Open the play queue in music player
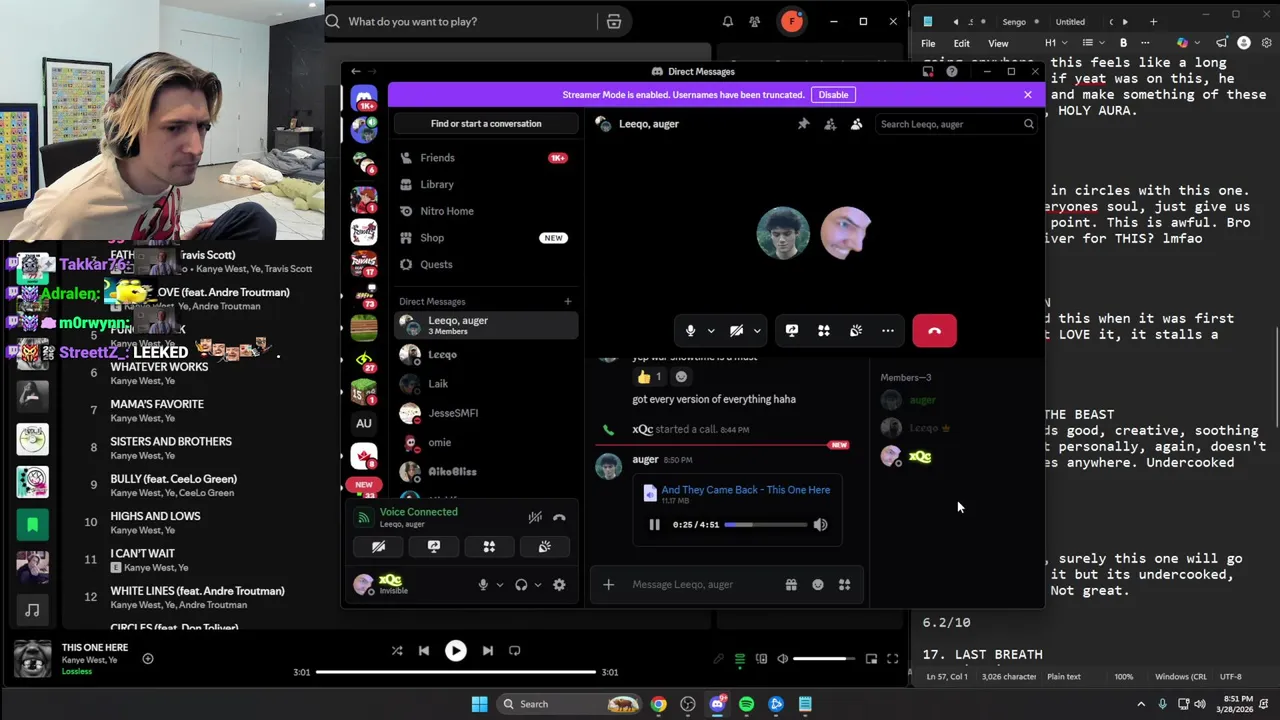Screen dimensions: 1280x720 (x=740, y=659)
